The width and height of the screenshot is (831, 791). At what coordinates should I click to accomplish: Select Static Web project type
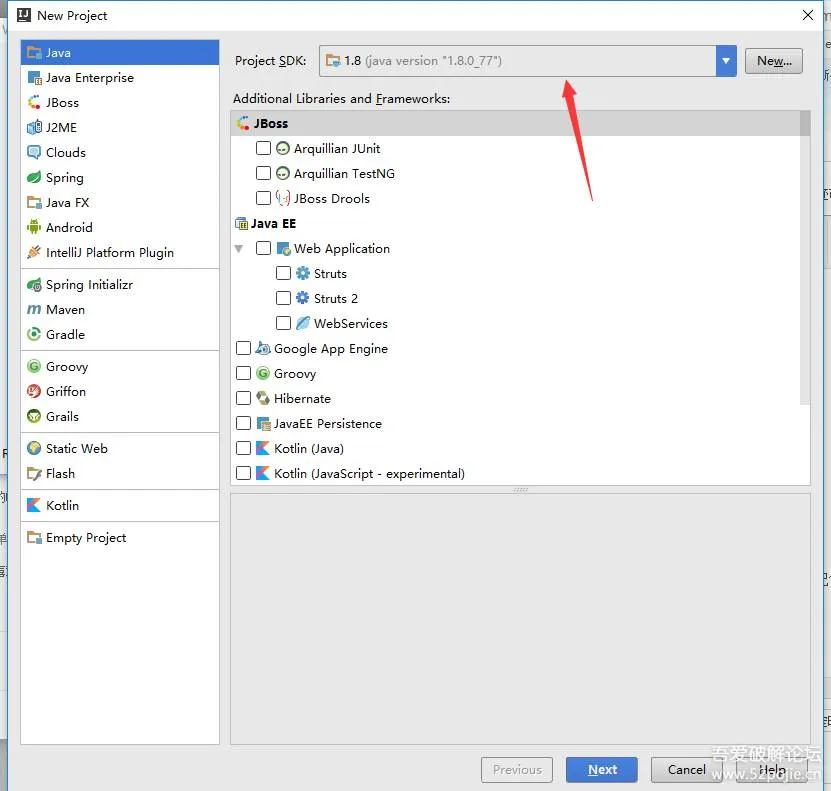pos(120,448)
